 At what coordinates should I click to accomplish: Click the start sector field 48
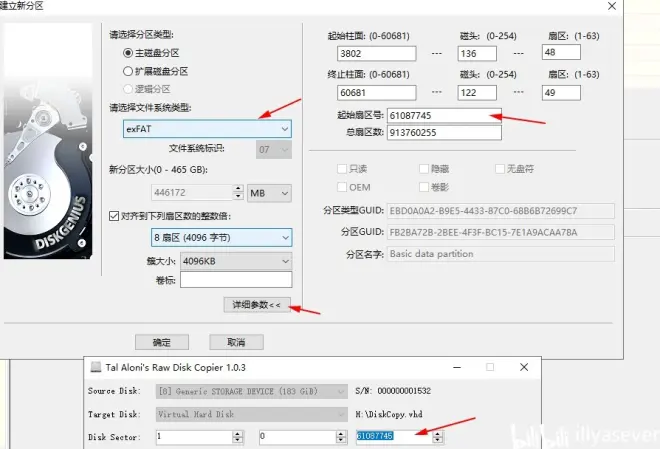click(561, 52)
